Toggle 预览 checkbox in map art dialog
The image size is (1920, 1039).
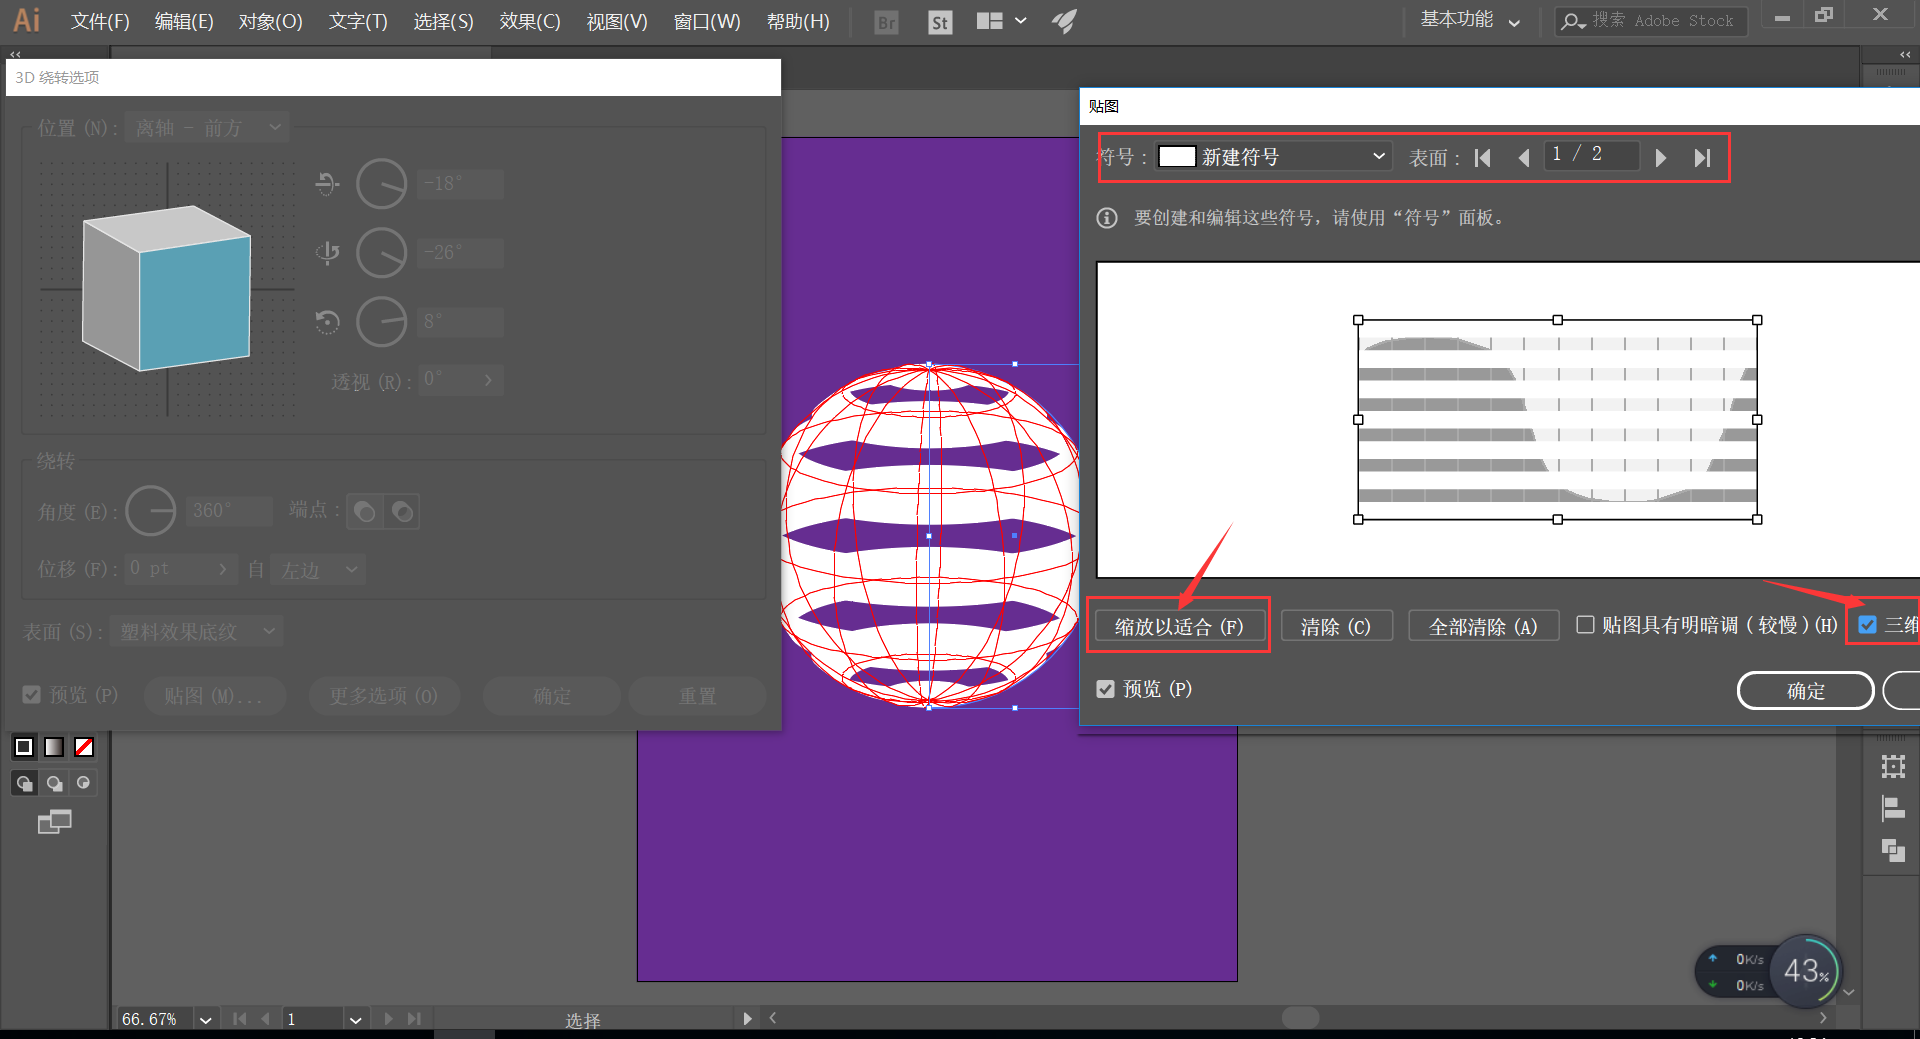pyautogui.click(x=1105, y=689)
